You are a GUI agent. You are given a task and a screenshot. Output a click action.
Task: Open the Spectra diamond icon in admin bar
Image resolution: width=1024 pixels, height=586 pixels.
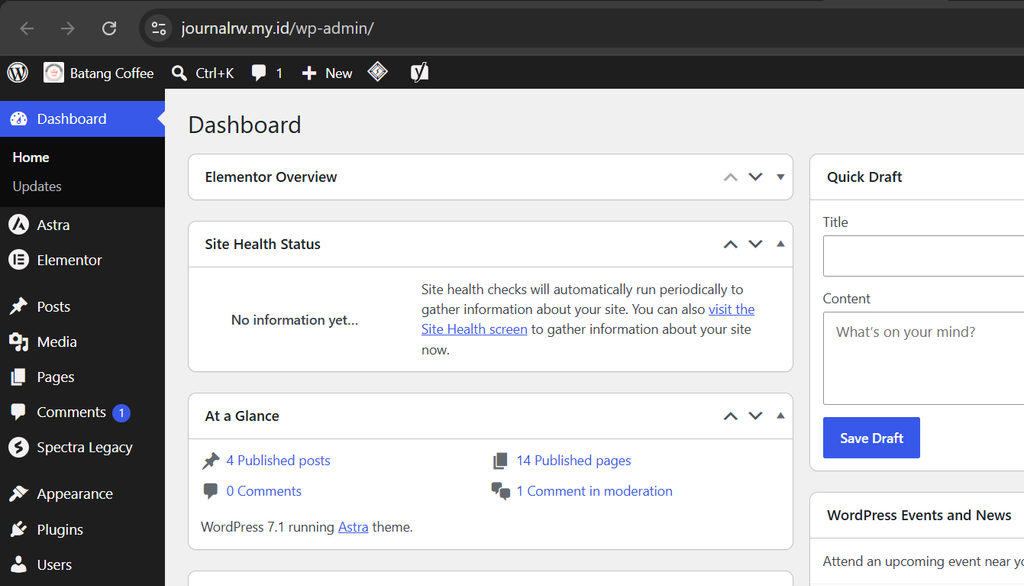point(377,72)
